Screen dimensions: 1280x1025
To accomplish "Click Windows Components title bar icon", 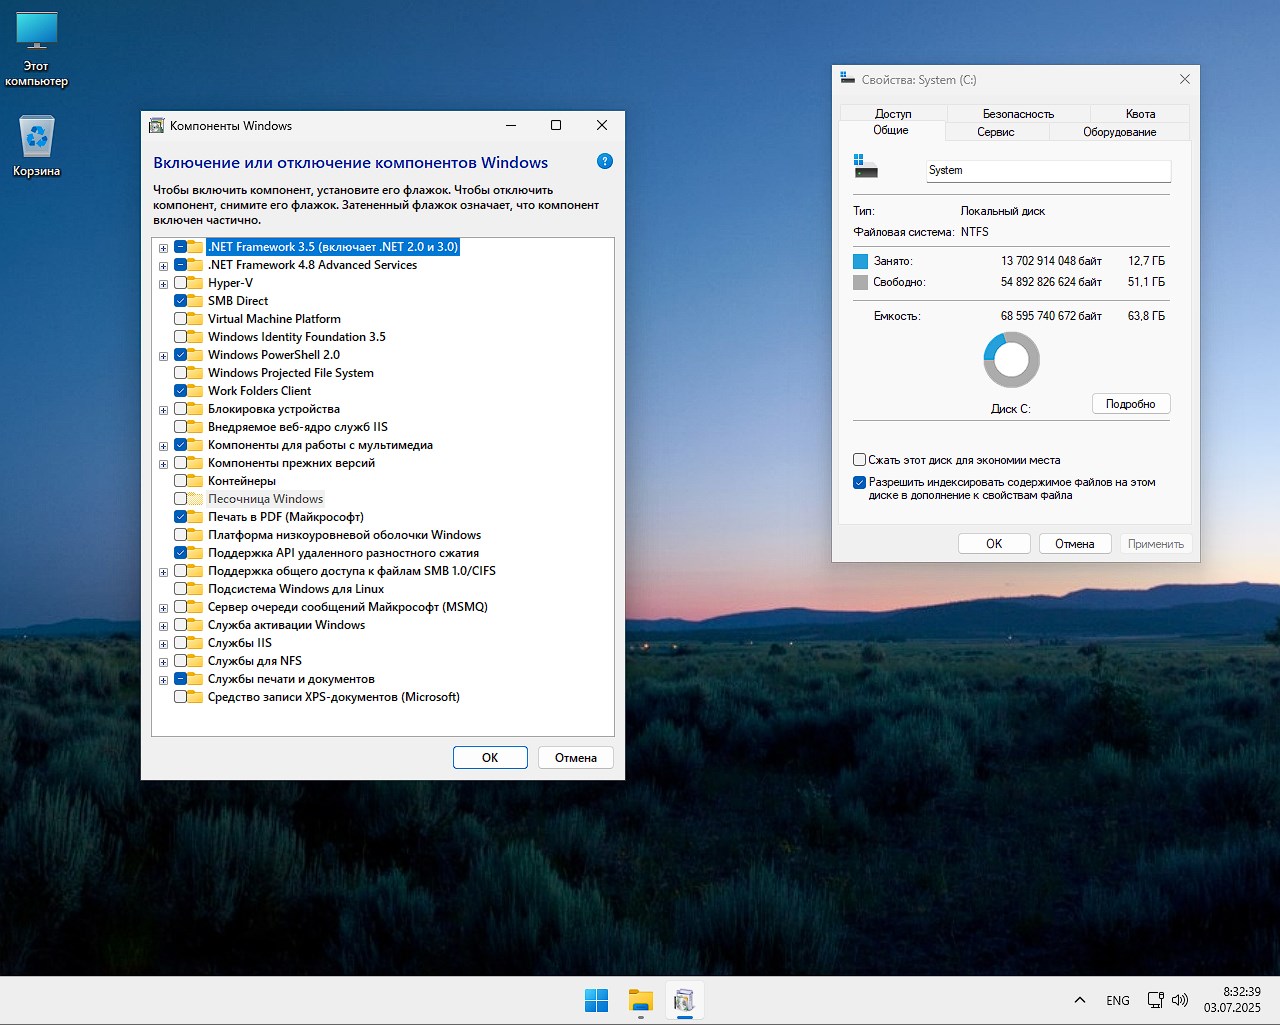I will click(156, 126).
